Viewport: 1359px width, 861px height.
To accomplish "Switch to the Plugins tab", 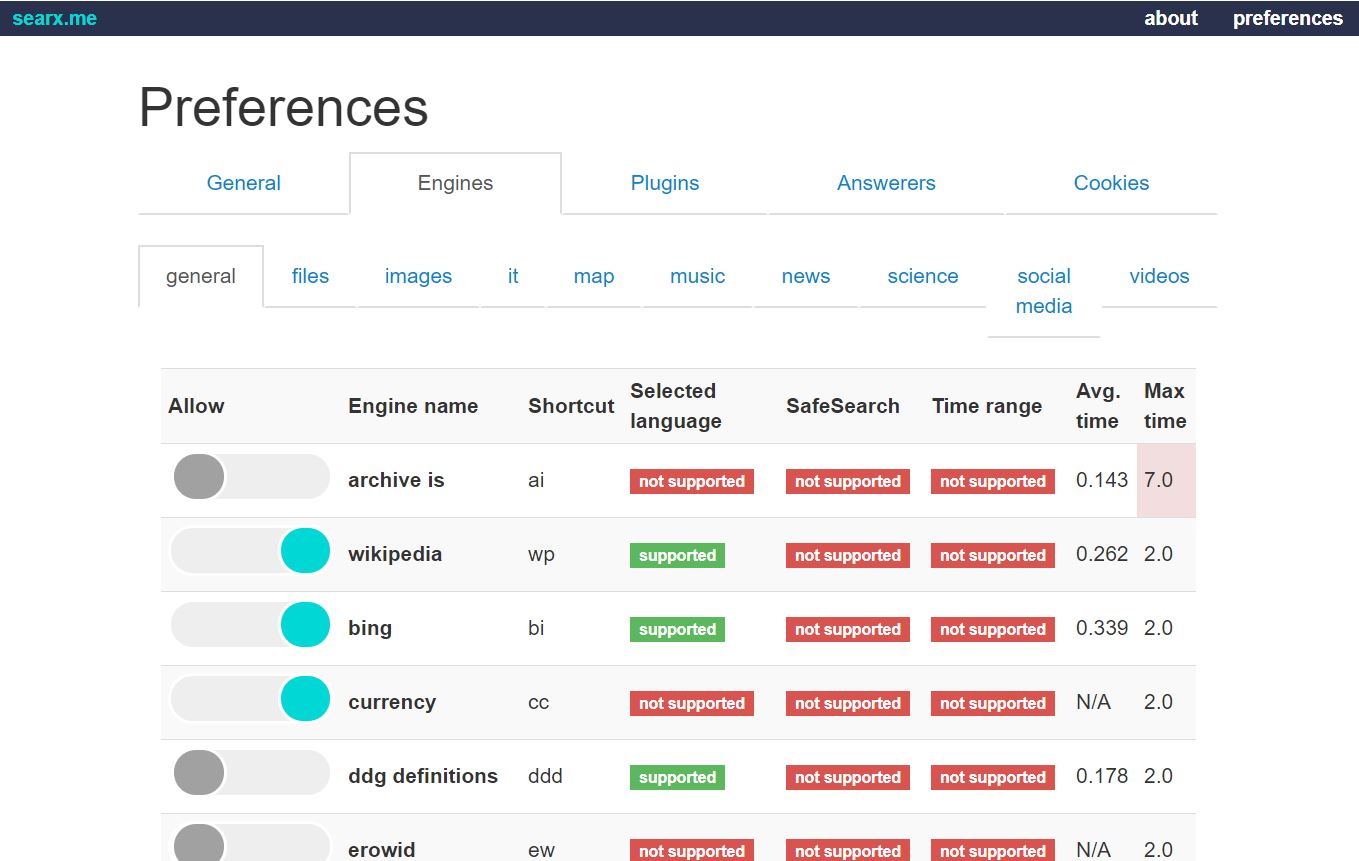I will 664,183.
